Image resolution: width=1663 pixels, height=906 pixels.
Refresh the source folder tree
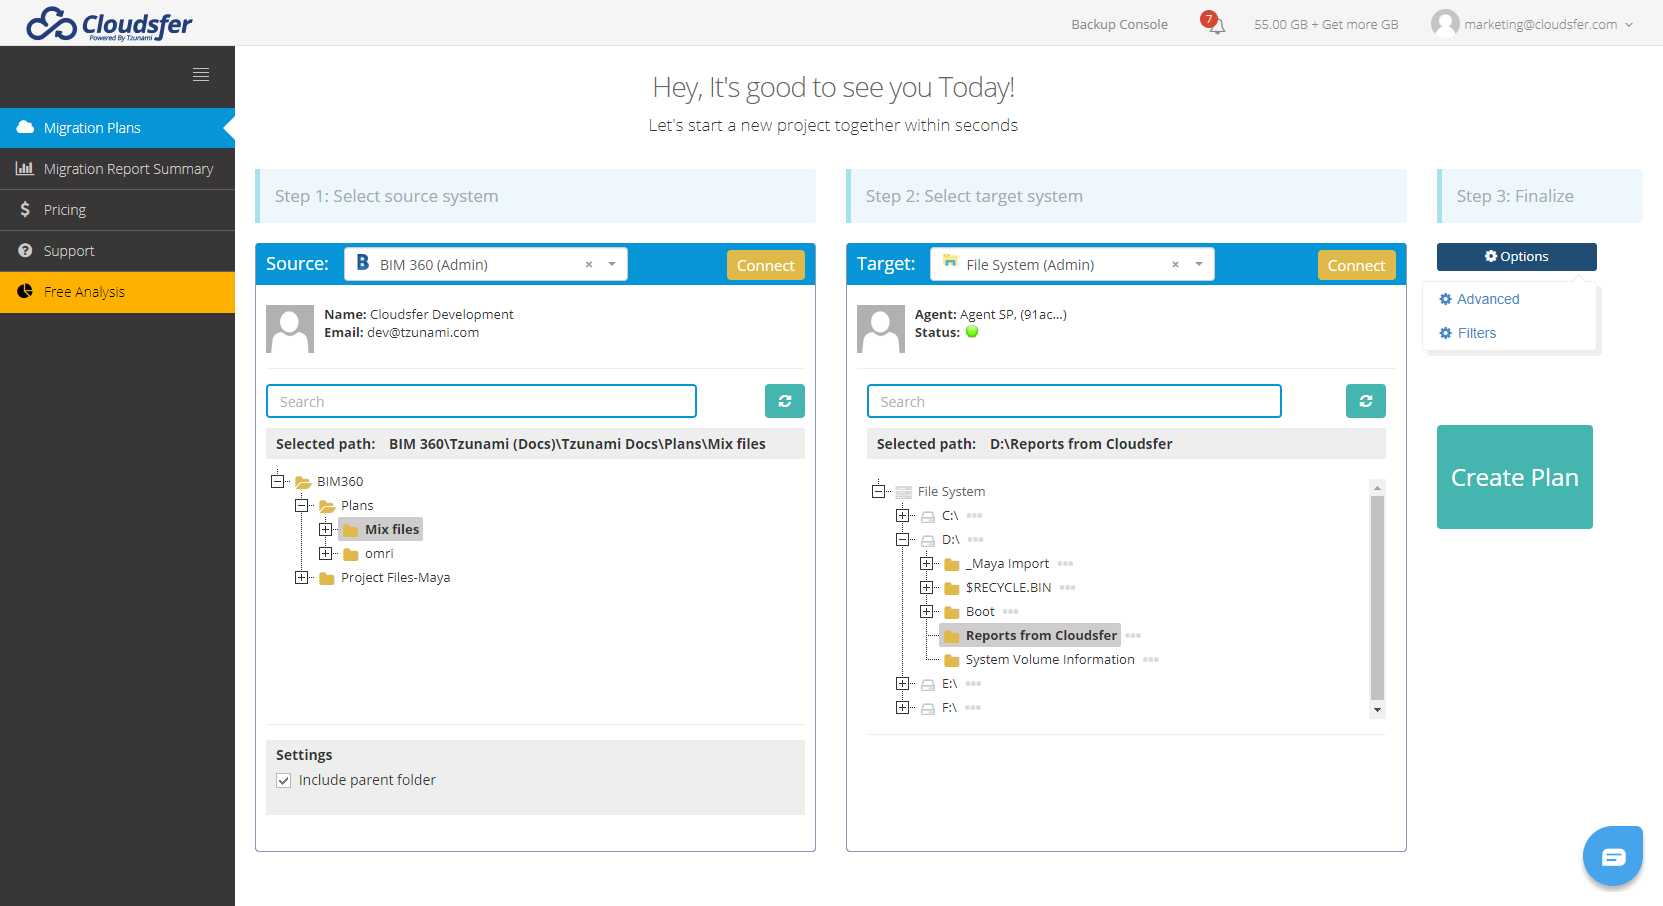pos(785,401)
